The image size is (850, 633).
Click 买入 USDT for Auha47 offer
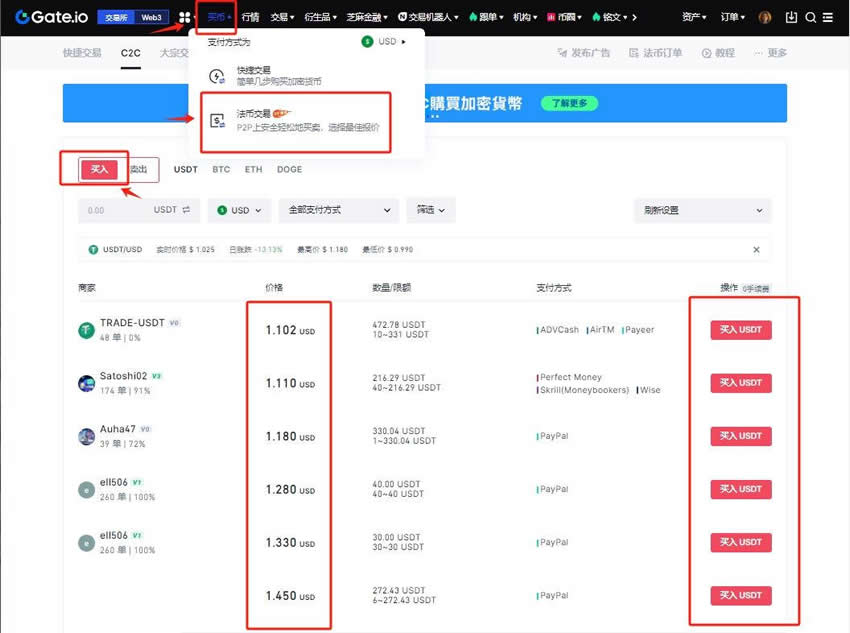(741, 436)
